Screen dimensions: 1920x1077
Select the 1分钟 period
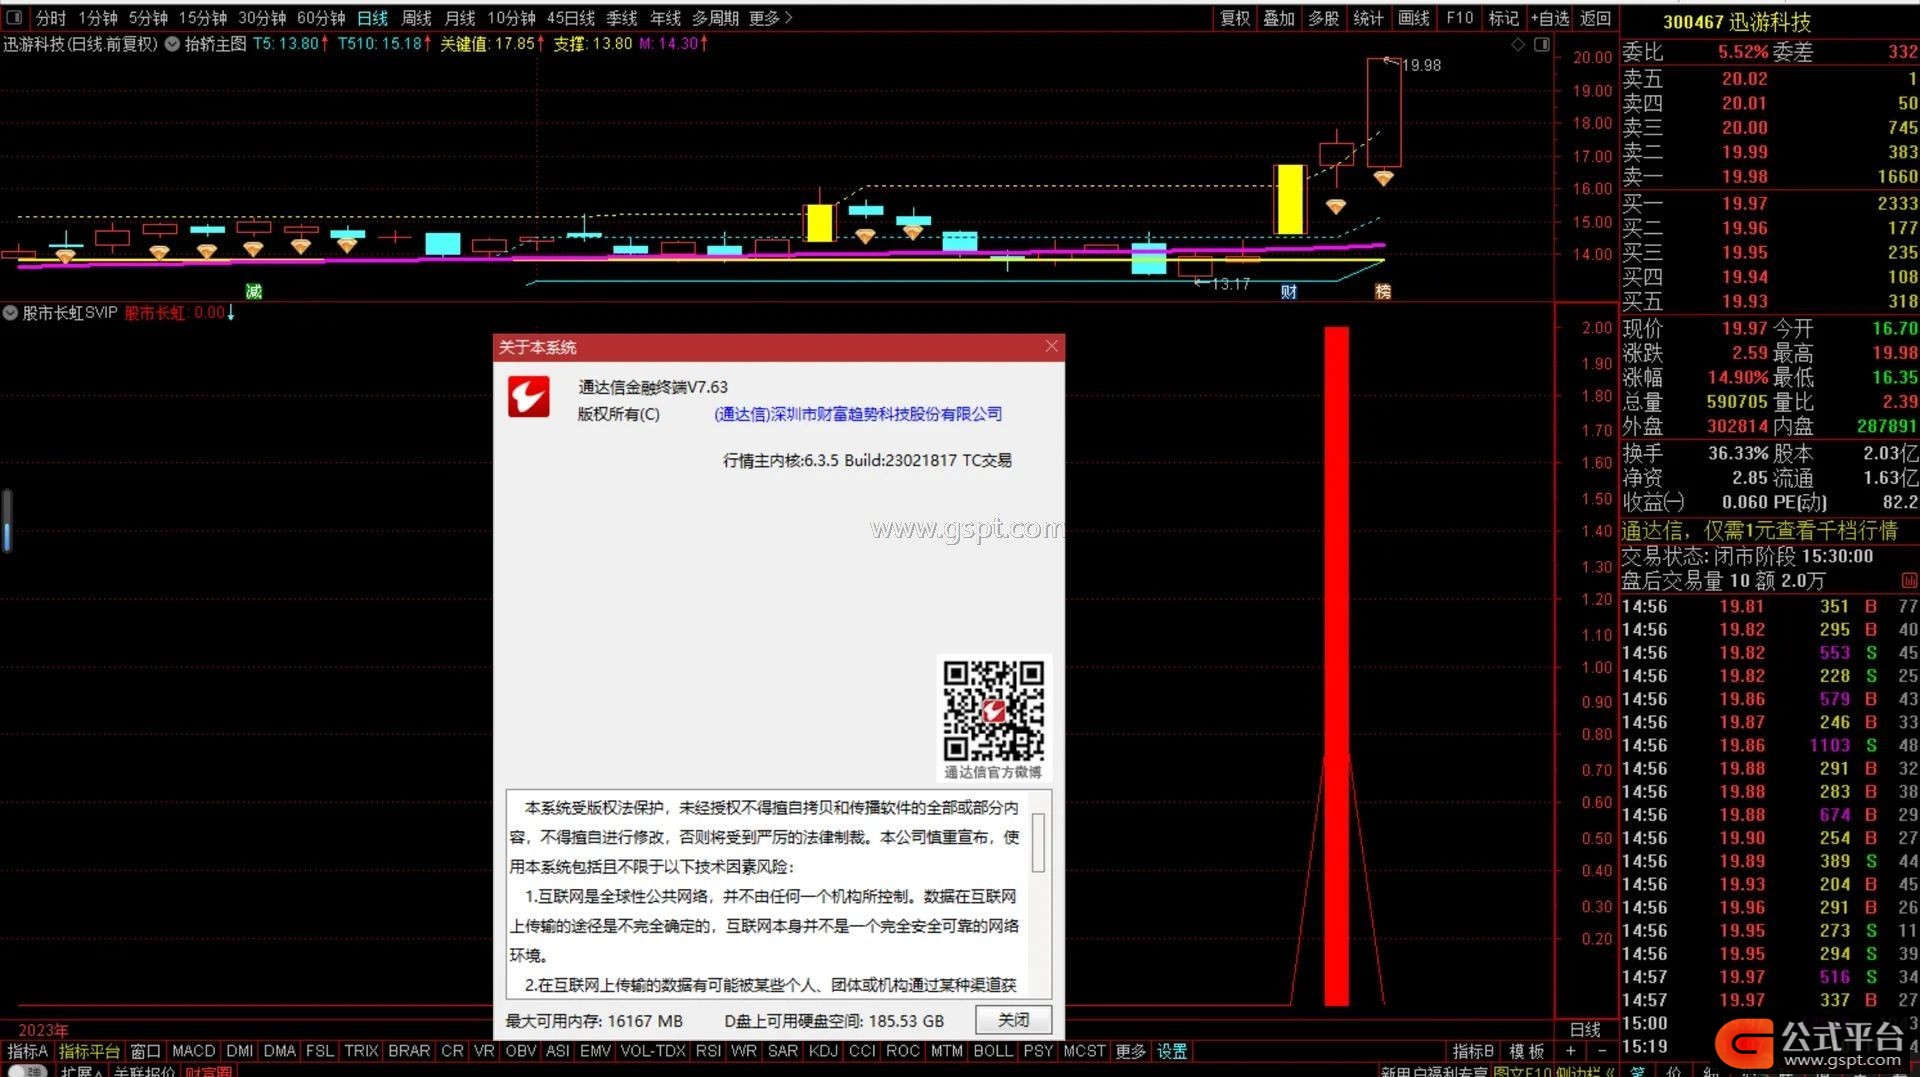(x=98, y=18)
